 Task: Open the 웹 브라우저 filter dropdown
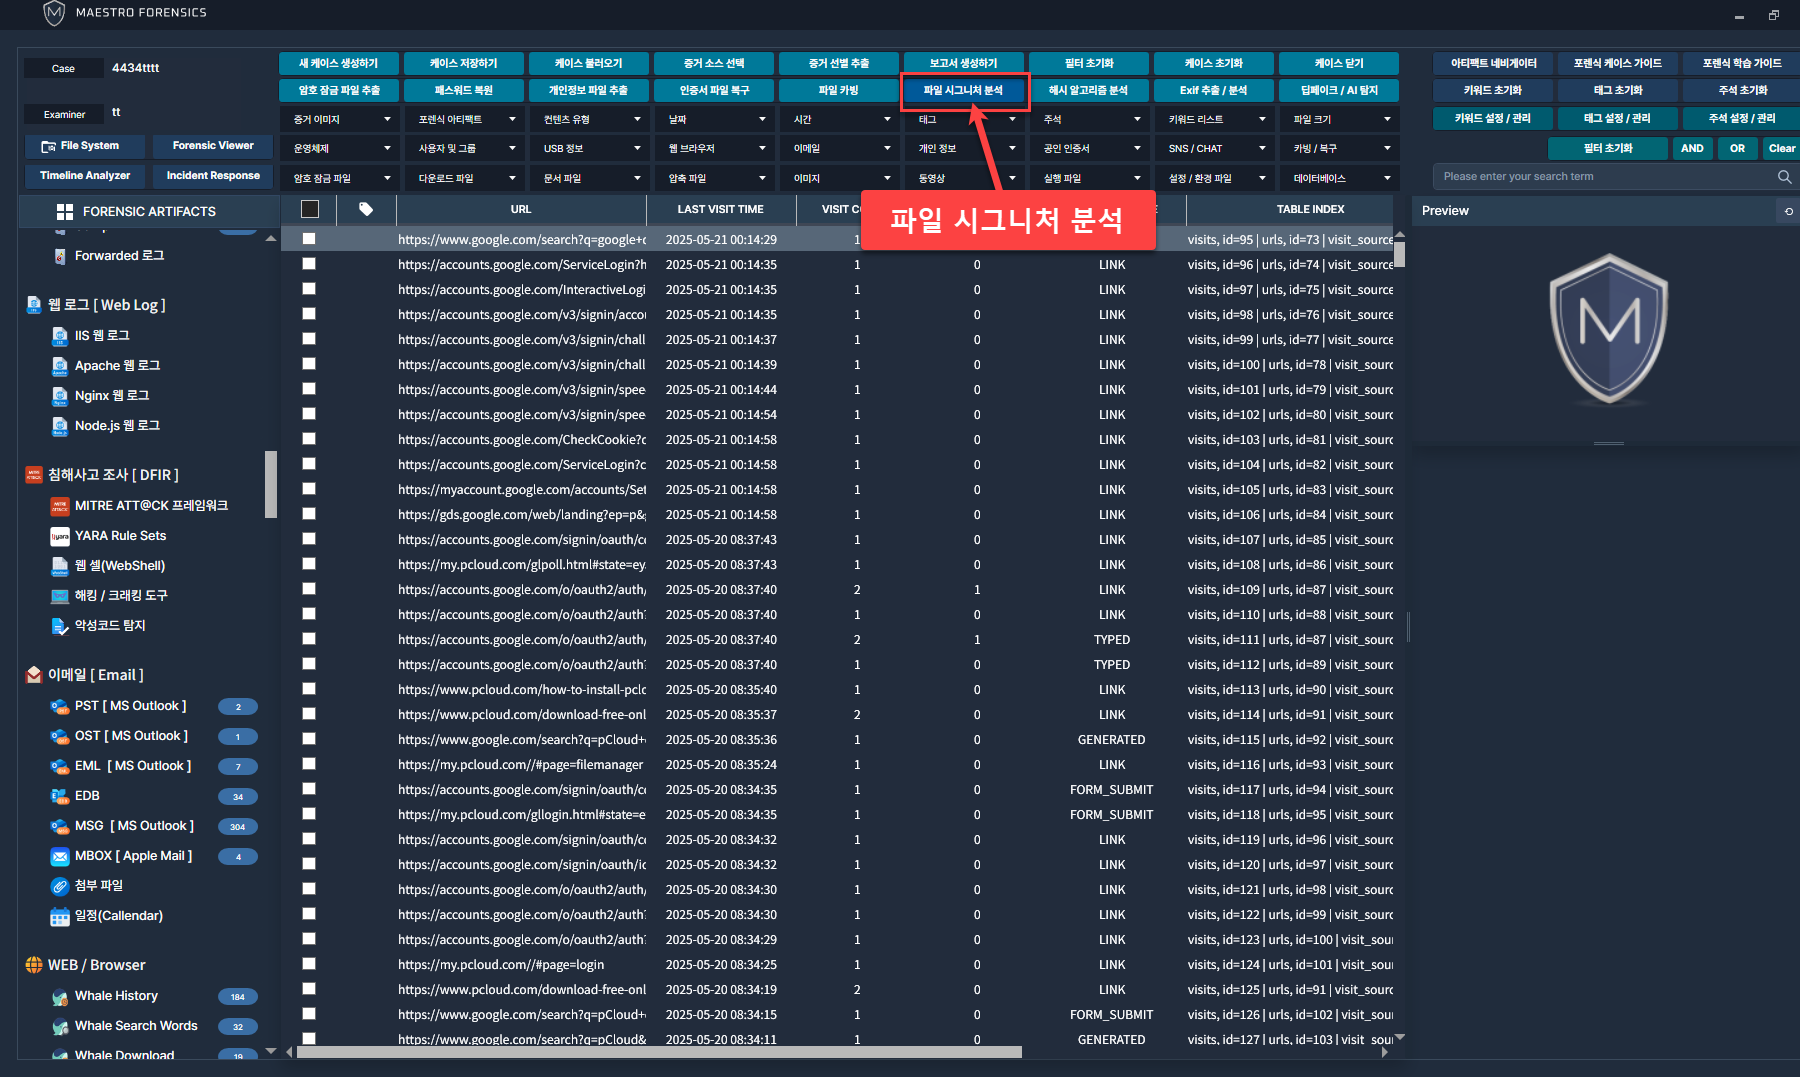[x=716, y=149]
